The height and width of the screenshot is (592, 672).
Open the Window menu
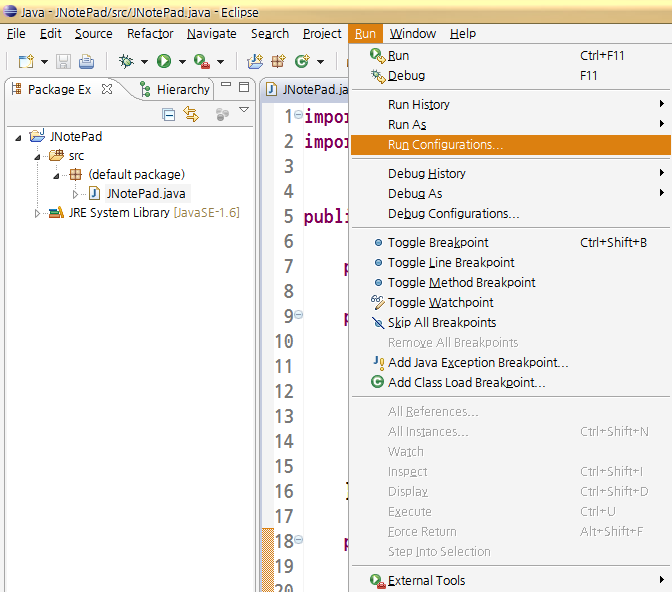[x=413, y=33]
